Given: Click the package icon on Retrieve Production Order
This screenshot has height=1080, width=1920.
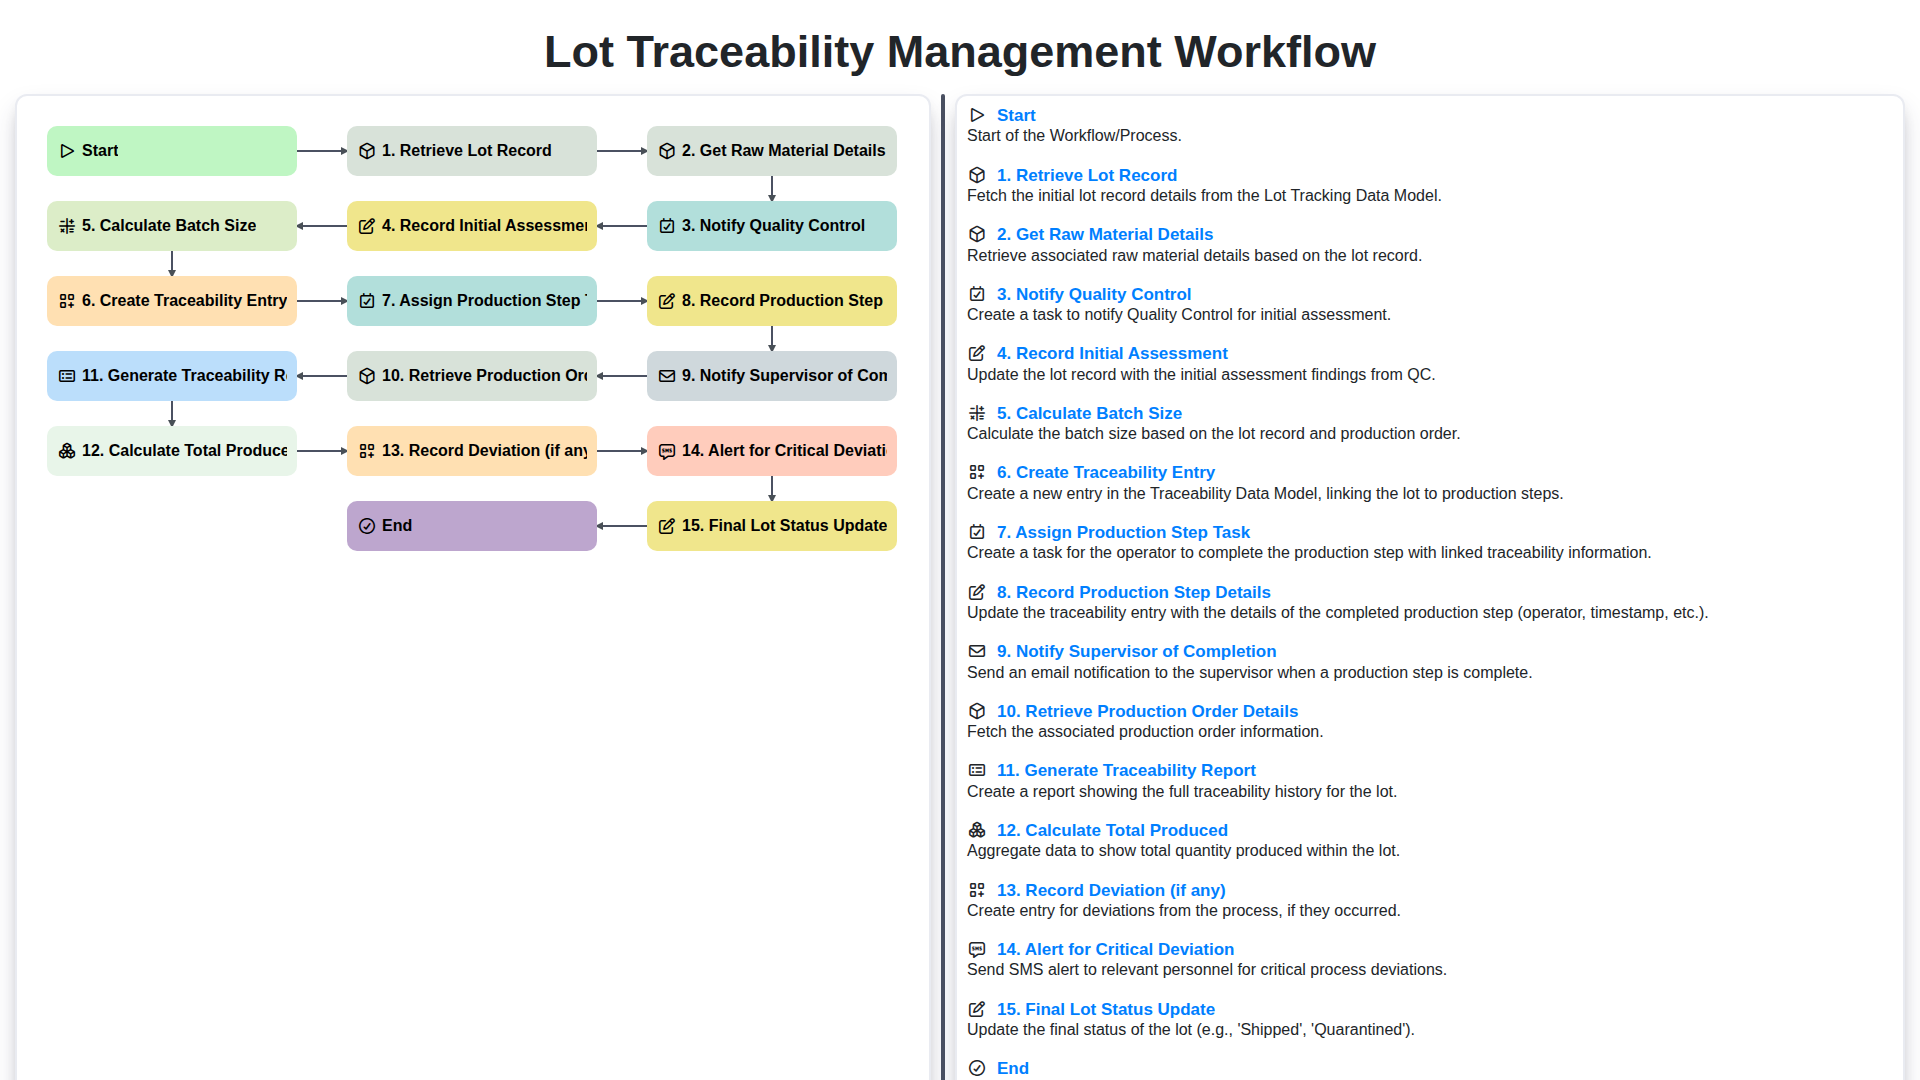Looking at the screenshot, I should pyautogui.click(x=367, y=375).
